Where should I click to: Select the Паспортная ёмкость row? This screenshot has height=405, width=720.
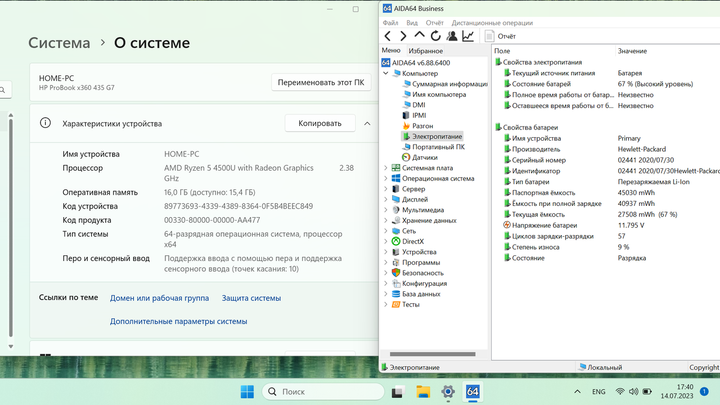click(611, 193)
